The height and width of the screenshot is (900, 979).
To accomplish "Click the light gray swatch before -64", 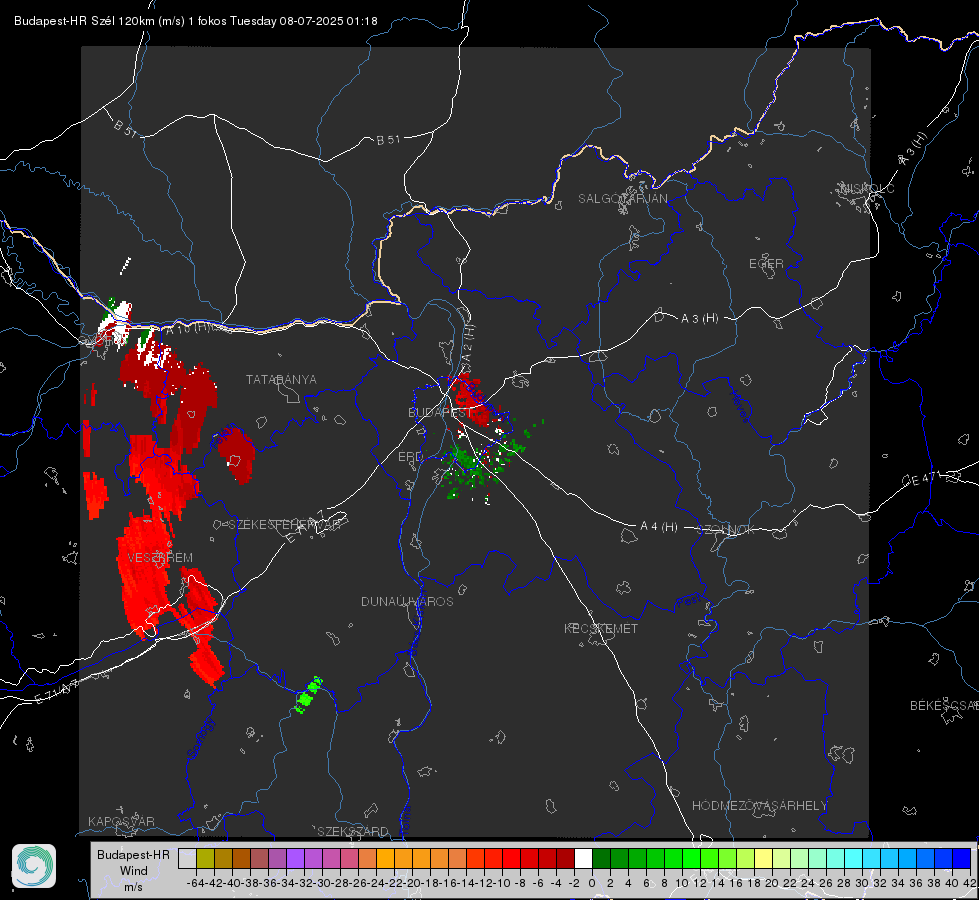I will (x=187, y=858).
